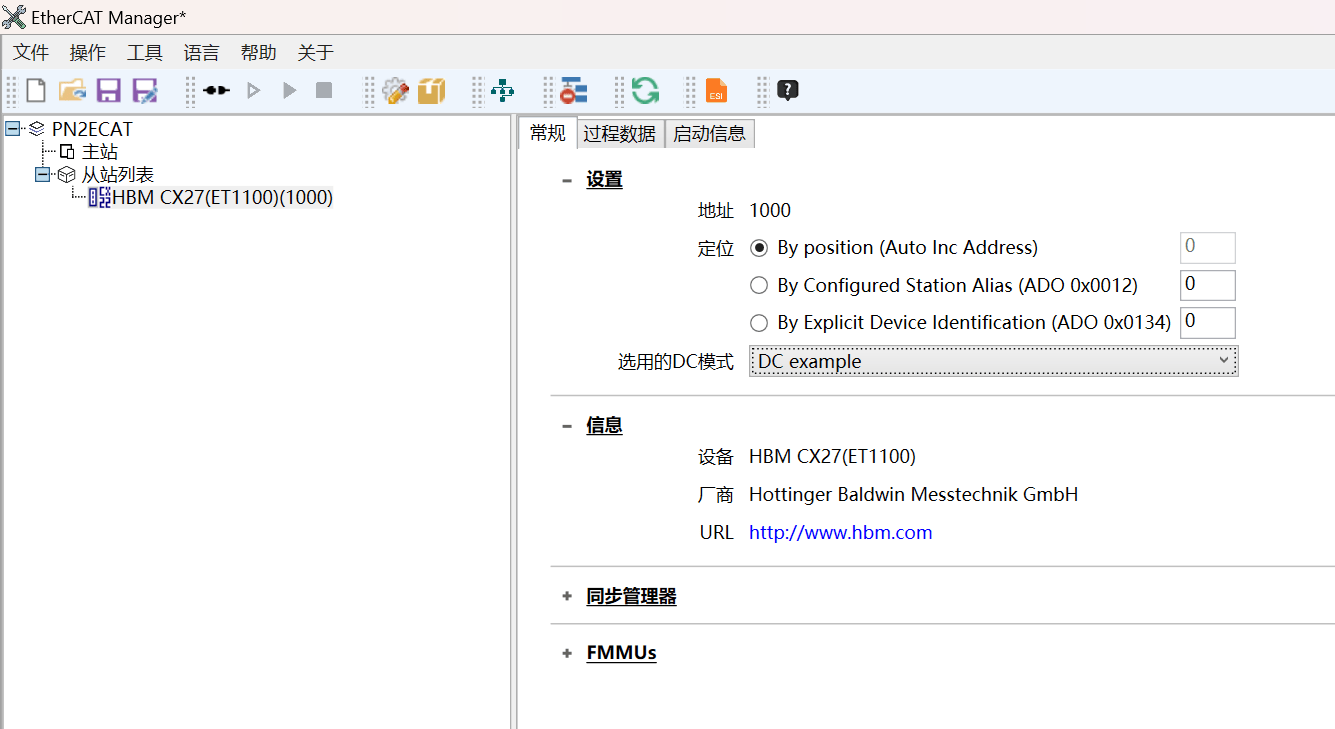The image size is (1335, 729).
Task: Select PN2ECAT root tree item
Action: tap(92, 129)
